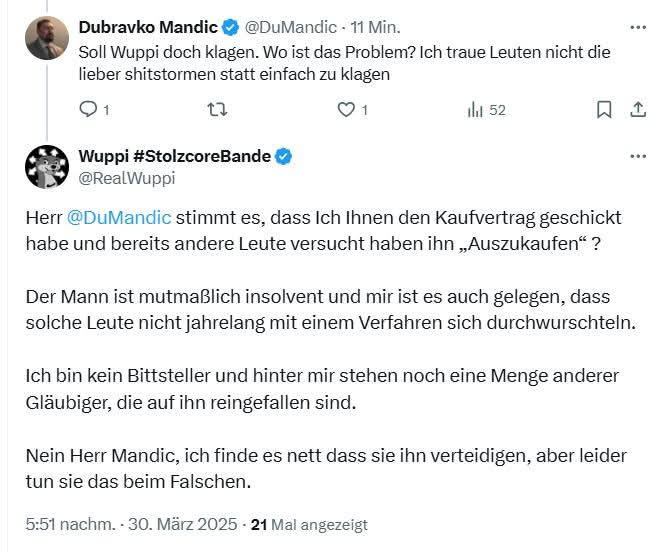The image size is (662, 552).
Task: Open Dubravko Mandic's profile picture
Action: (47, 38)
